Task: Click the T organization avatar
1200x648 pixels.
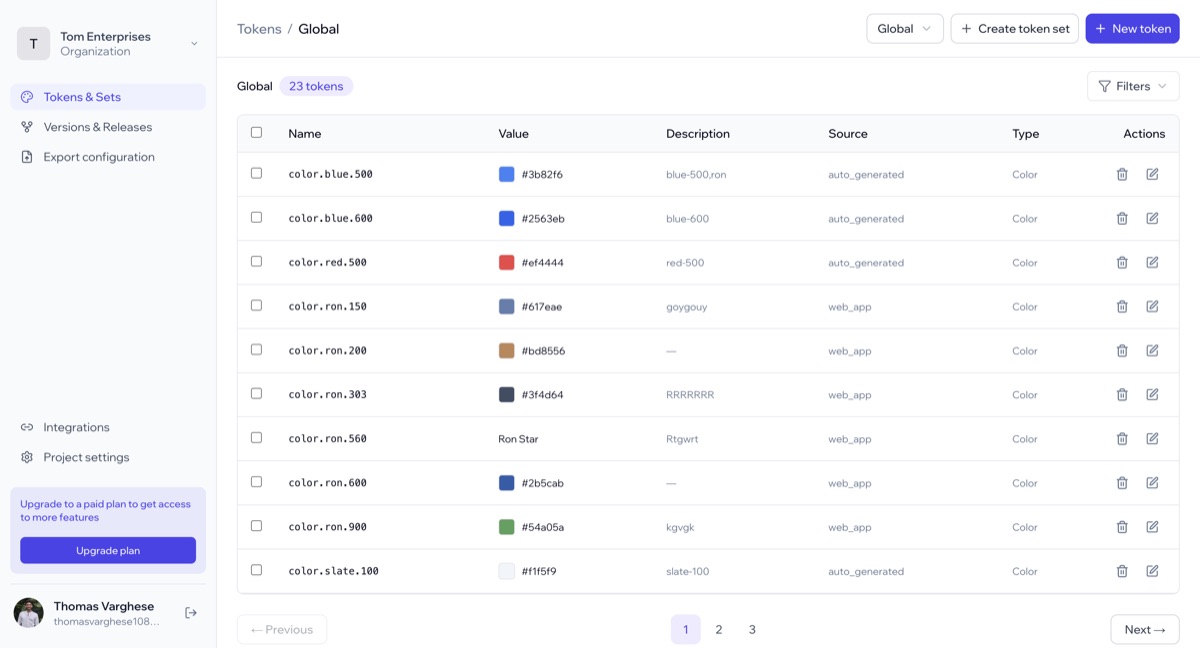Action: coord(33,43)
